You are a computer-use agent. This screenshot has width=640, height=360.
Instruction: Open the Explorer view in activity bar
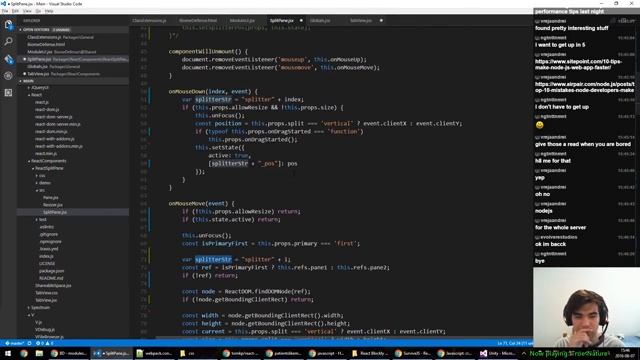click(8, 24)
